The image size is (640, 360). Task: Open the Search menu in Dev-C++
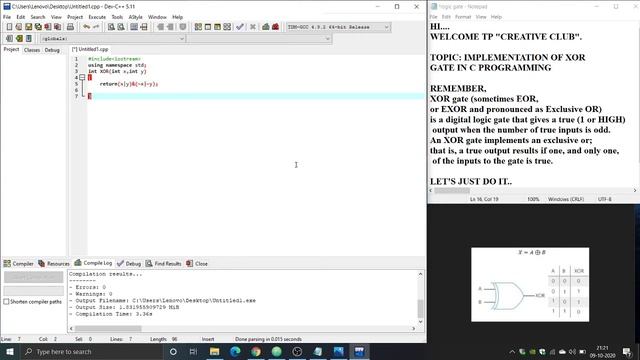click(38, 17)
